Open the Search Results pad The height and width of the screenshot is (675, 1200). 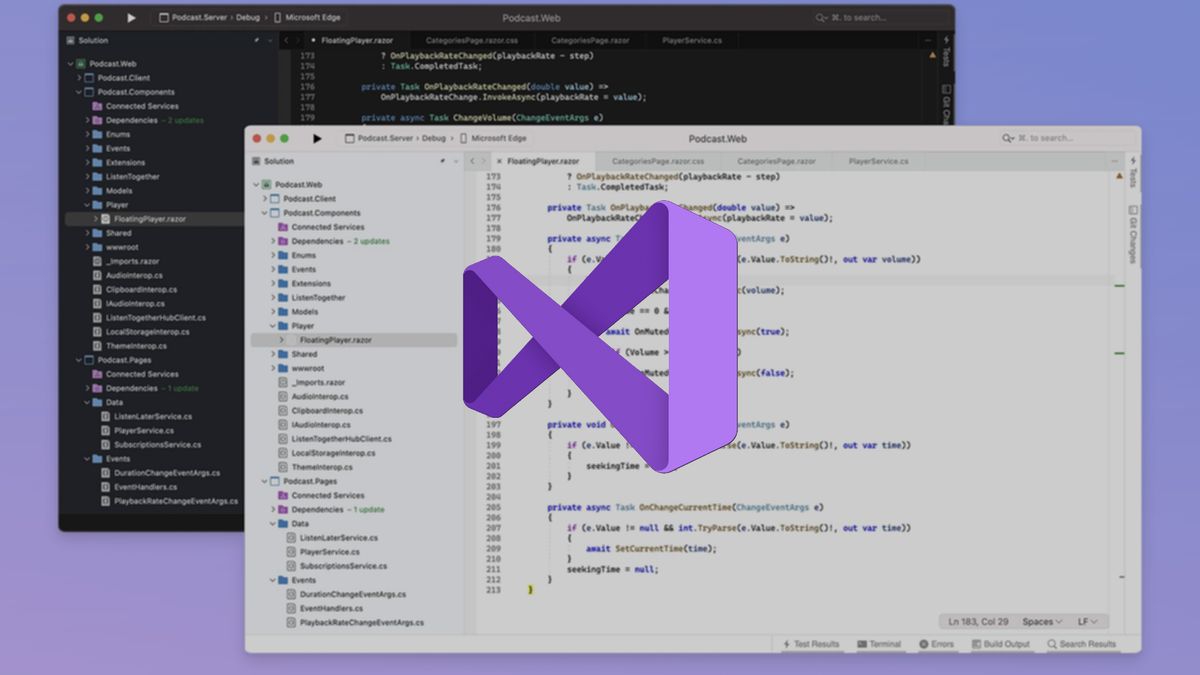[1081, 644]
